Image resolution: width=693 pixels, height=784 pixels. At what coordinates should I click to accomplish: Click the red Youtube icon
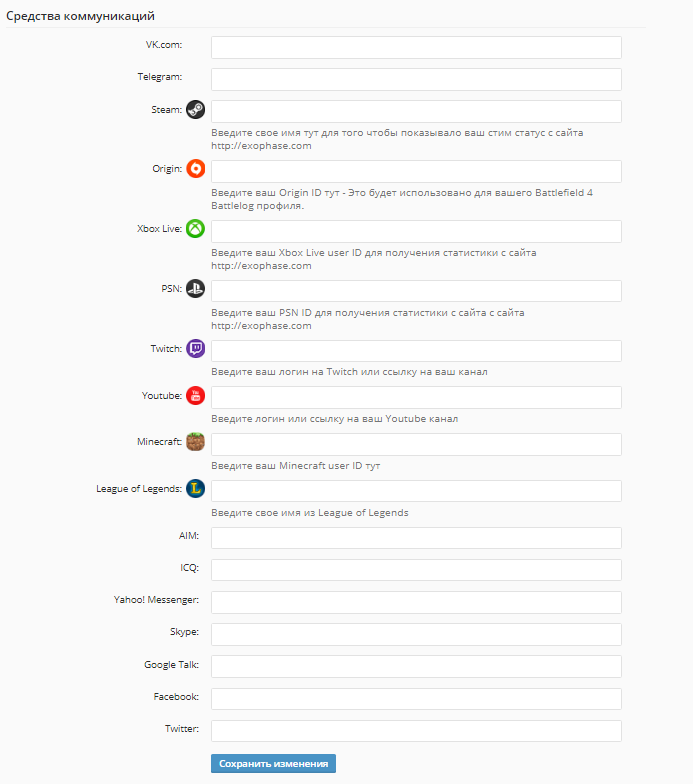(196, 396)
